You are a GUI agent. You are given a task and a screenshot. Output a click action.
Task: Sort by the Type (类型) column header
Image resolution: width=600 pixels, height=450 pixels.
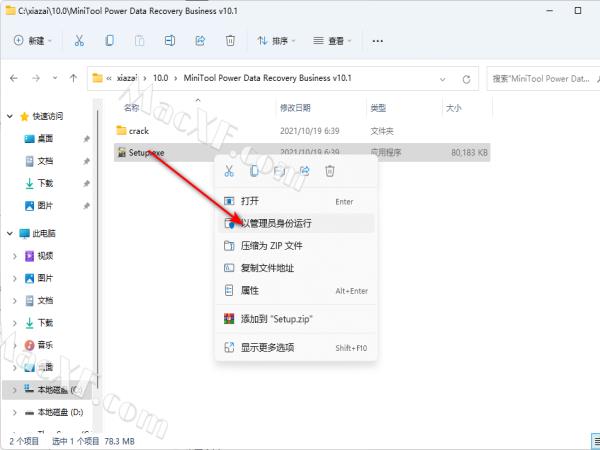(x=378, y=108)
